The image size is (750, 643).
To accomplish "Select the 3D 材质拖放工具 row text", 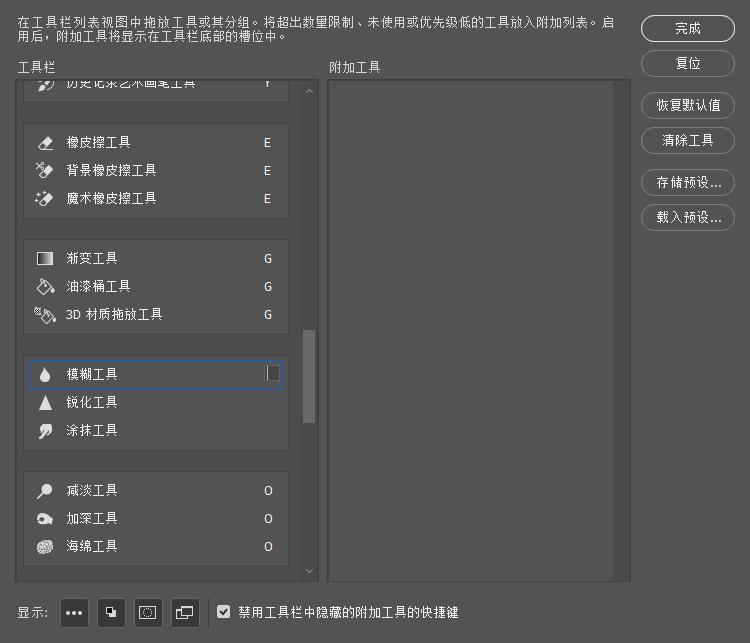I will [114, 315].
